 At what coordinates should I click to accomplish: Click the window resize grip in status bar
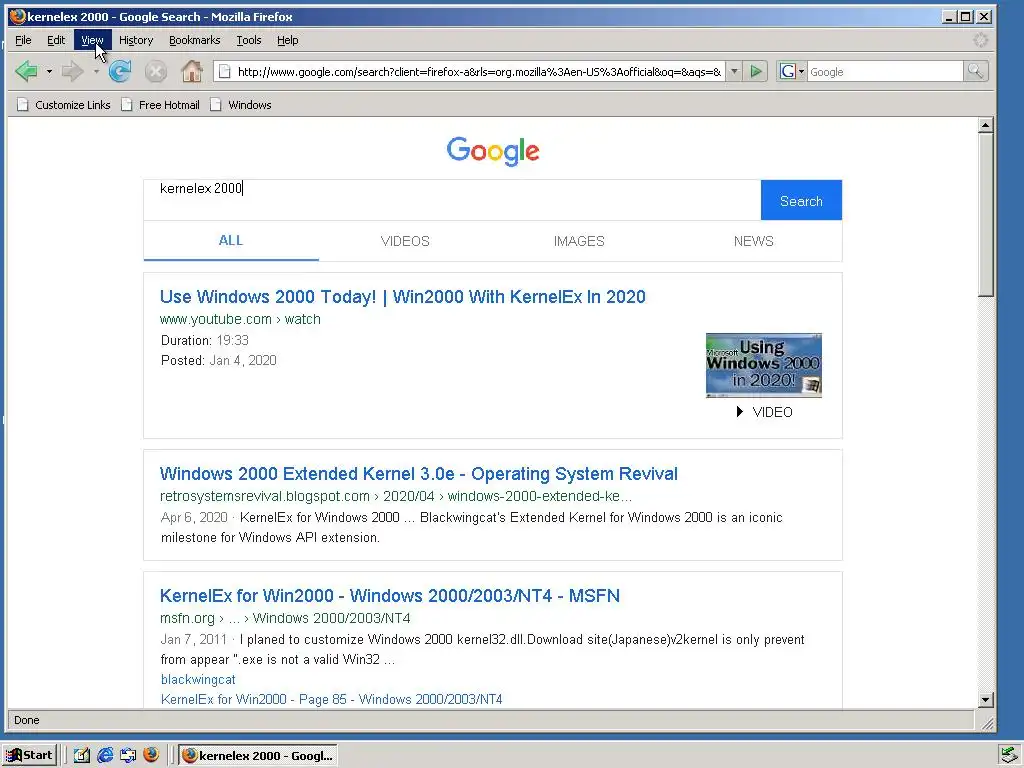(988, 723)
